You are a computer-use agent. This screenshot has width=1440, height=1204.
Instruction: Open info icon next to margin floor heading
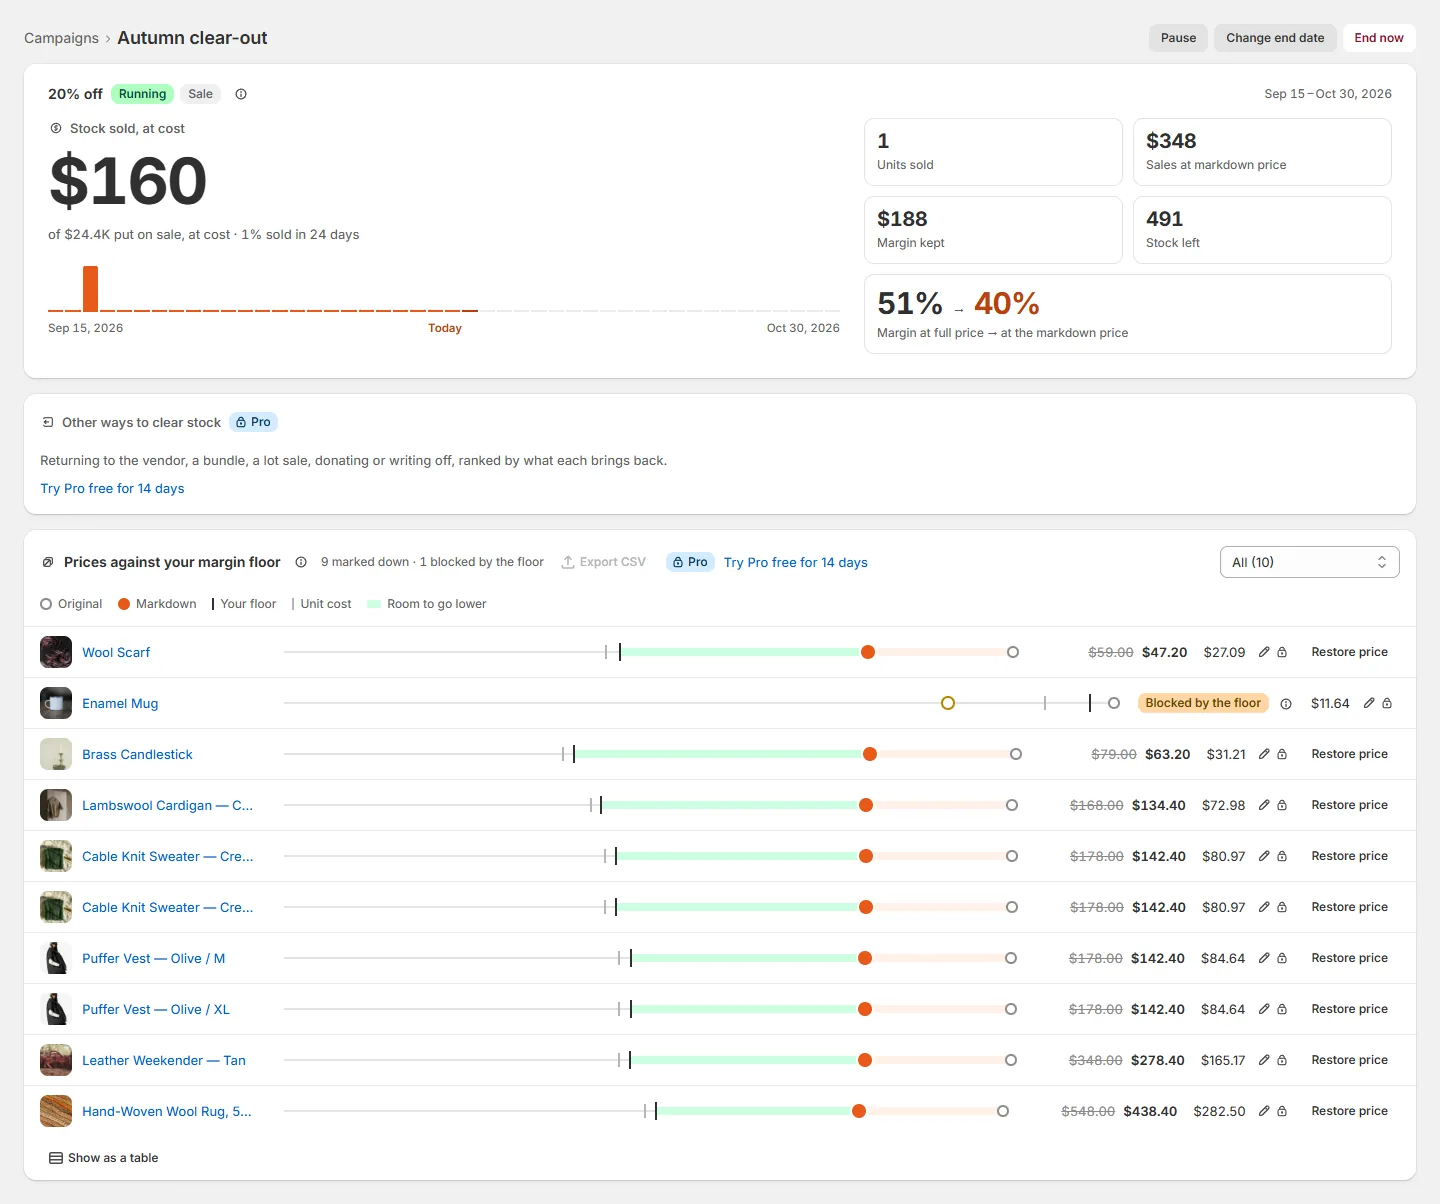click(301, 562)
